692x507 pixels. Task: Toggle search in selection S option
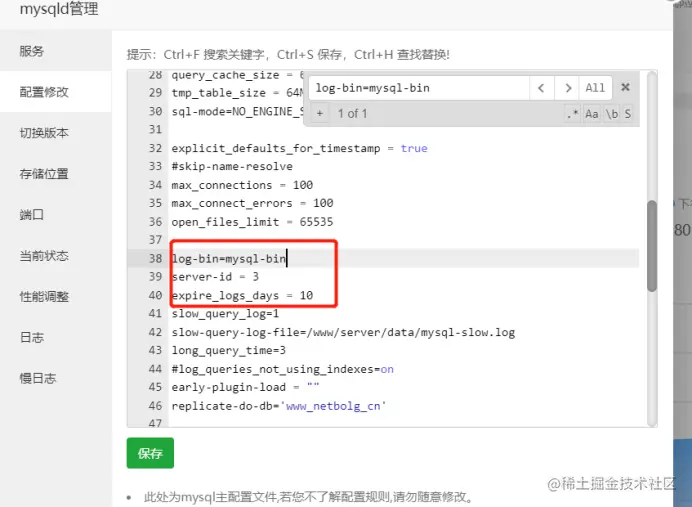click(x=627, y=114)
